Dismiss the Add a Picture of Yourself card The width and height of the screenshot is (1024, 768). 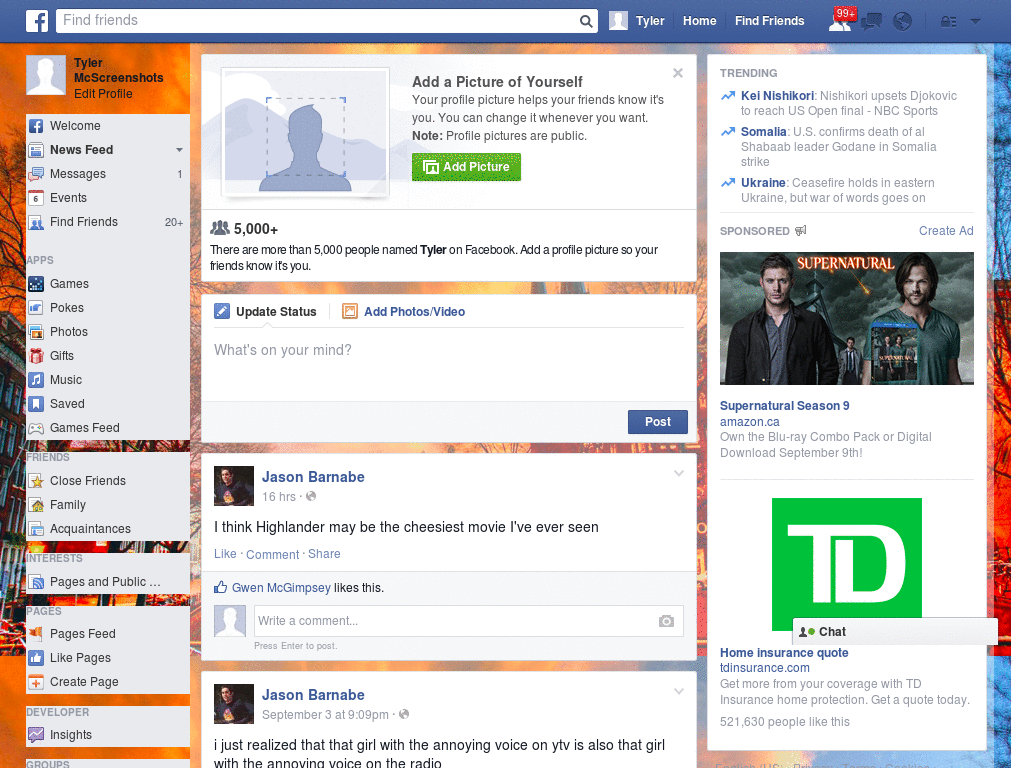click(x=678, y=73)
